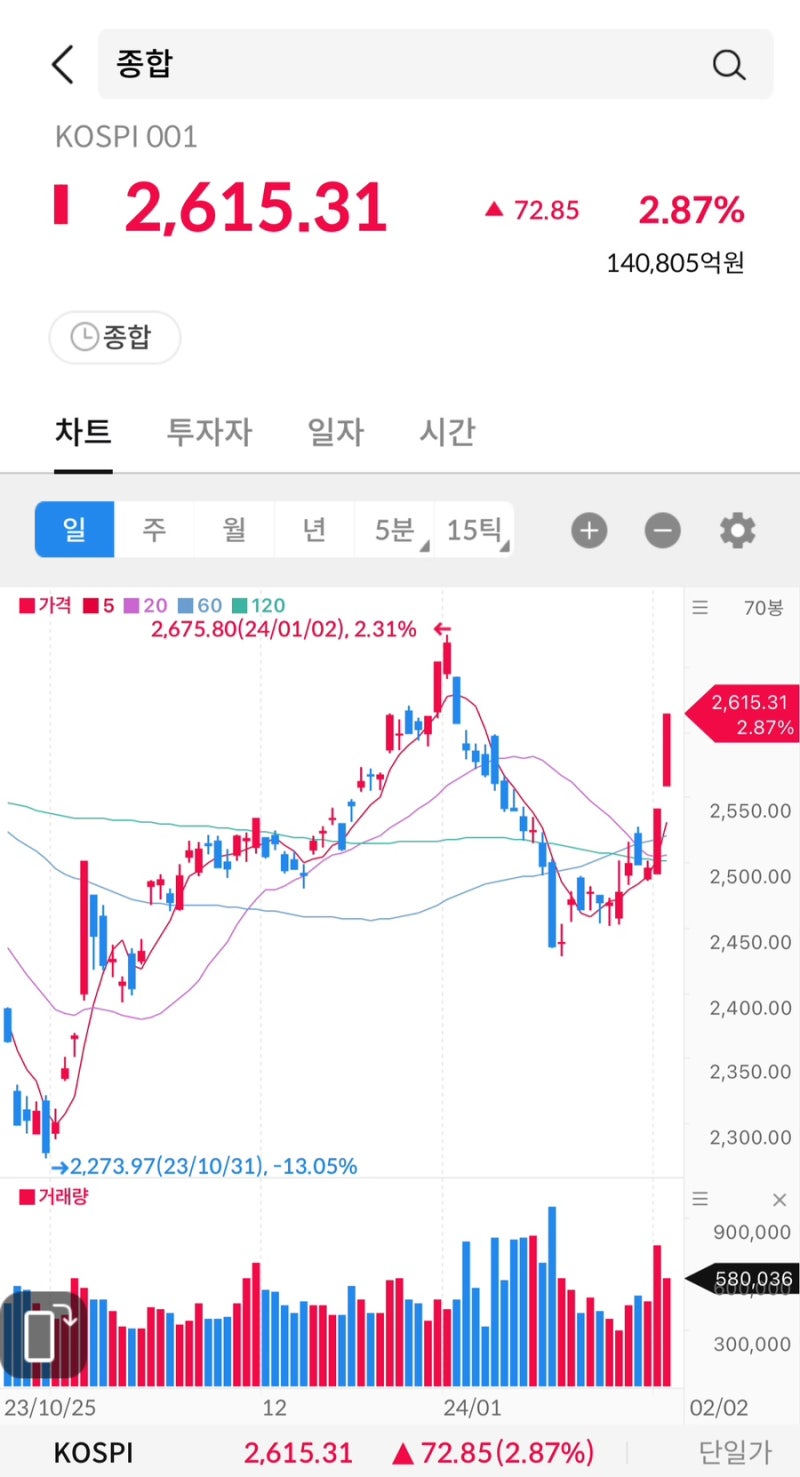Switch to the 시간 tab

[445, 432]
